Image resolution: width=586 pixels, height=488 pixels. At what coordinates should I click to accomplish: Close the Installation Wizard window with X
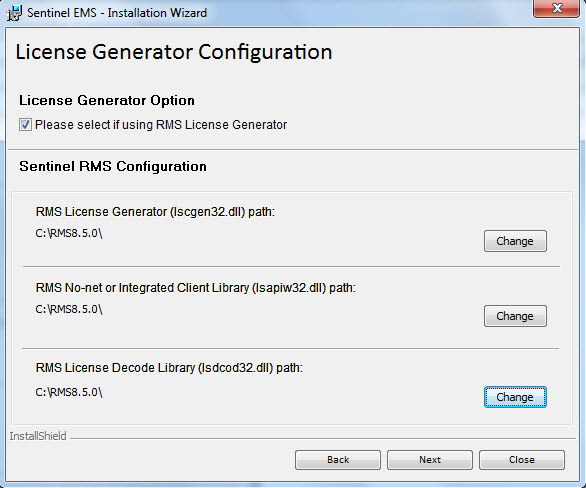(556, 8)
